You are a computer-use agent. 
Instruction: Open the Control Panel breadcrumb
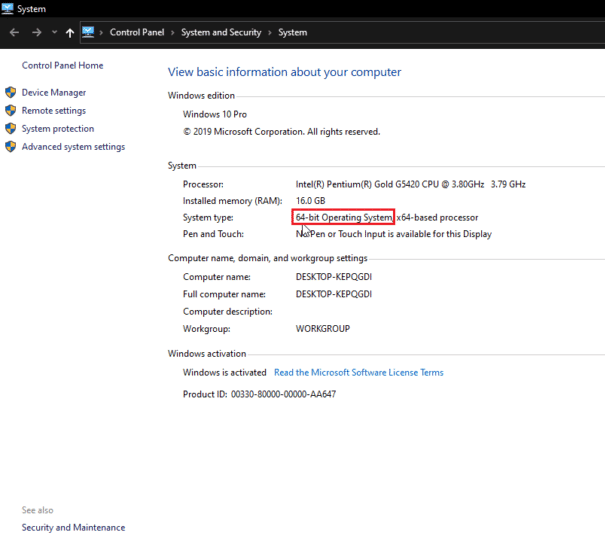tap(137, 32)
